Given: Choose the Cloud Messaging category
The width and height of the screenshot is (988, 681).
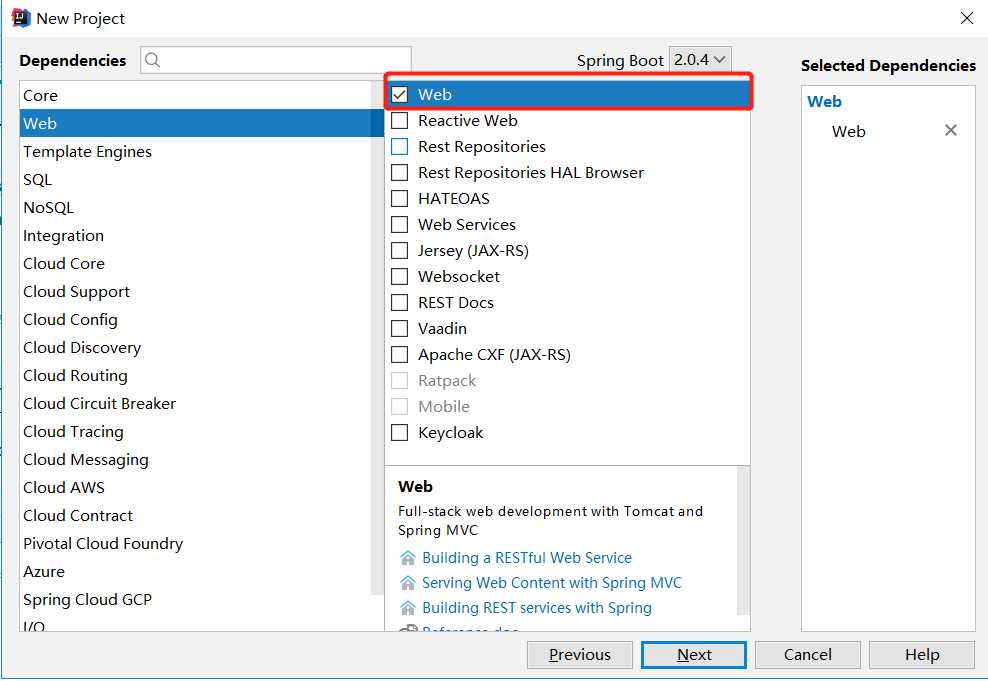Looking at the screenshot, I should pos(195,460).
